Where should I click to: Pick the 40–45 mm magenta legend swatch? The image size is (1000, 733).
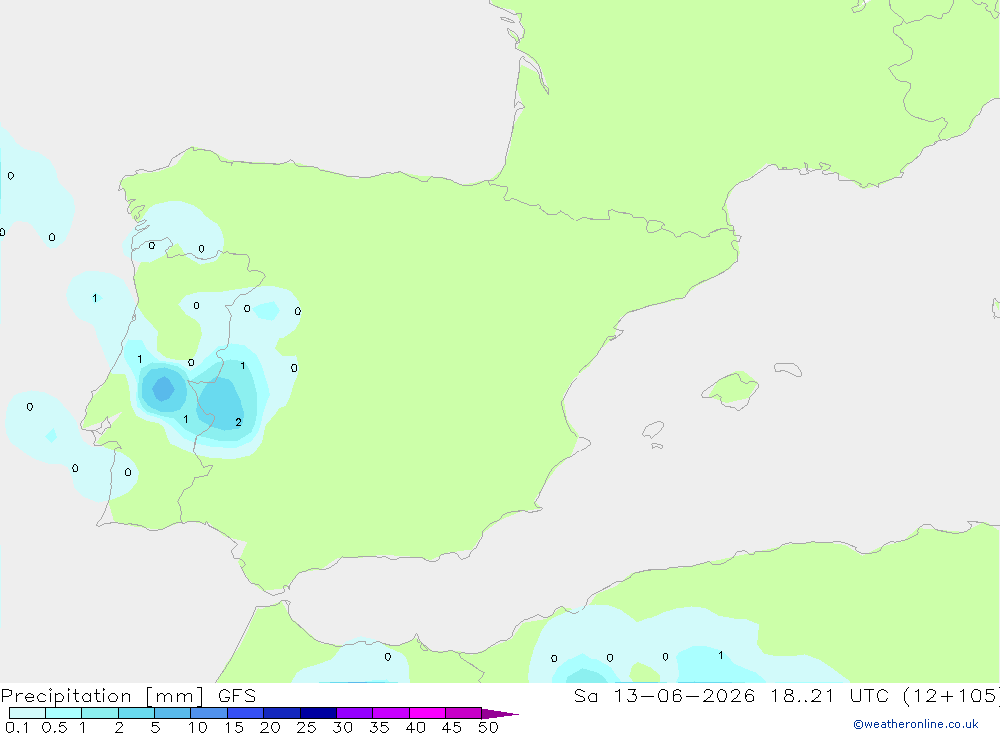coord(427,713)
